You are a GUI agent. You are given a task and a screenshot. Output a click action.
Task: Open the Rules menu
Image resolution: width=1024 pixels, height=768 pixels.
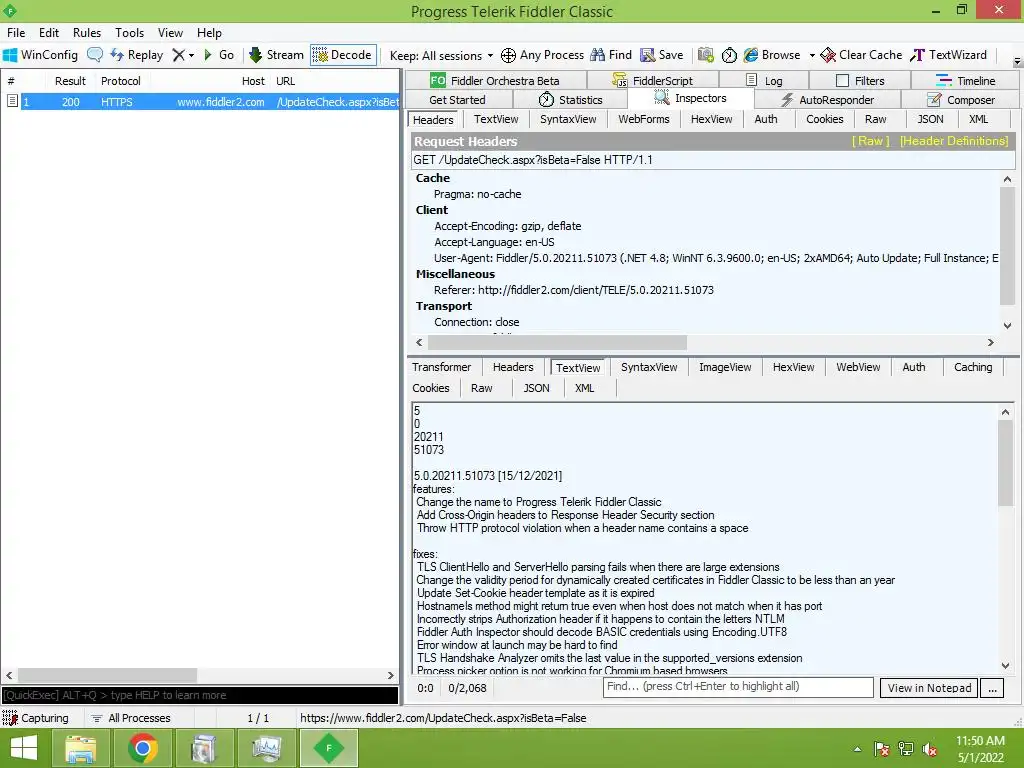[x=87, y=33]
